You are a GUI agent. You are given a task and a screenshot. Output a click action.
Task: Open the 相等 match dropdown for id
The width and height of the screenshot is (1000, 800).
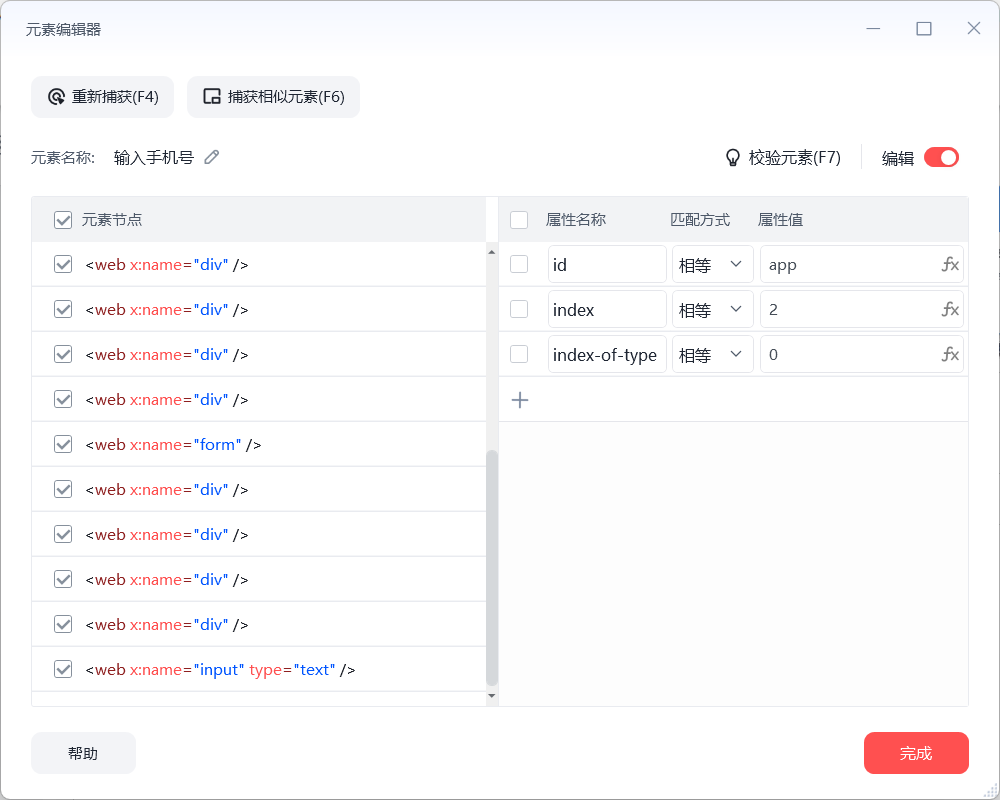click(x=713, y=264)
